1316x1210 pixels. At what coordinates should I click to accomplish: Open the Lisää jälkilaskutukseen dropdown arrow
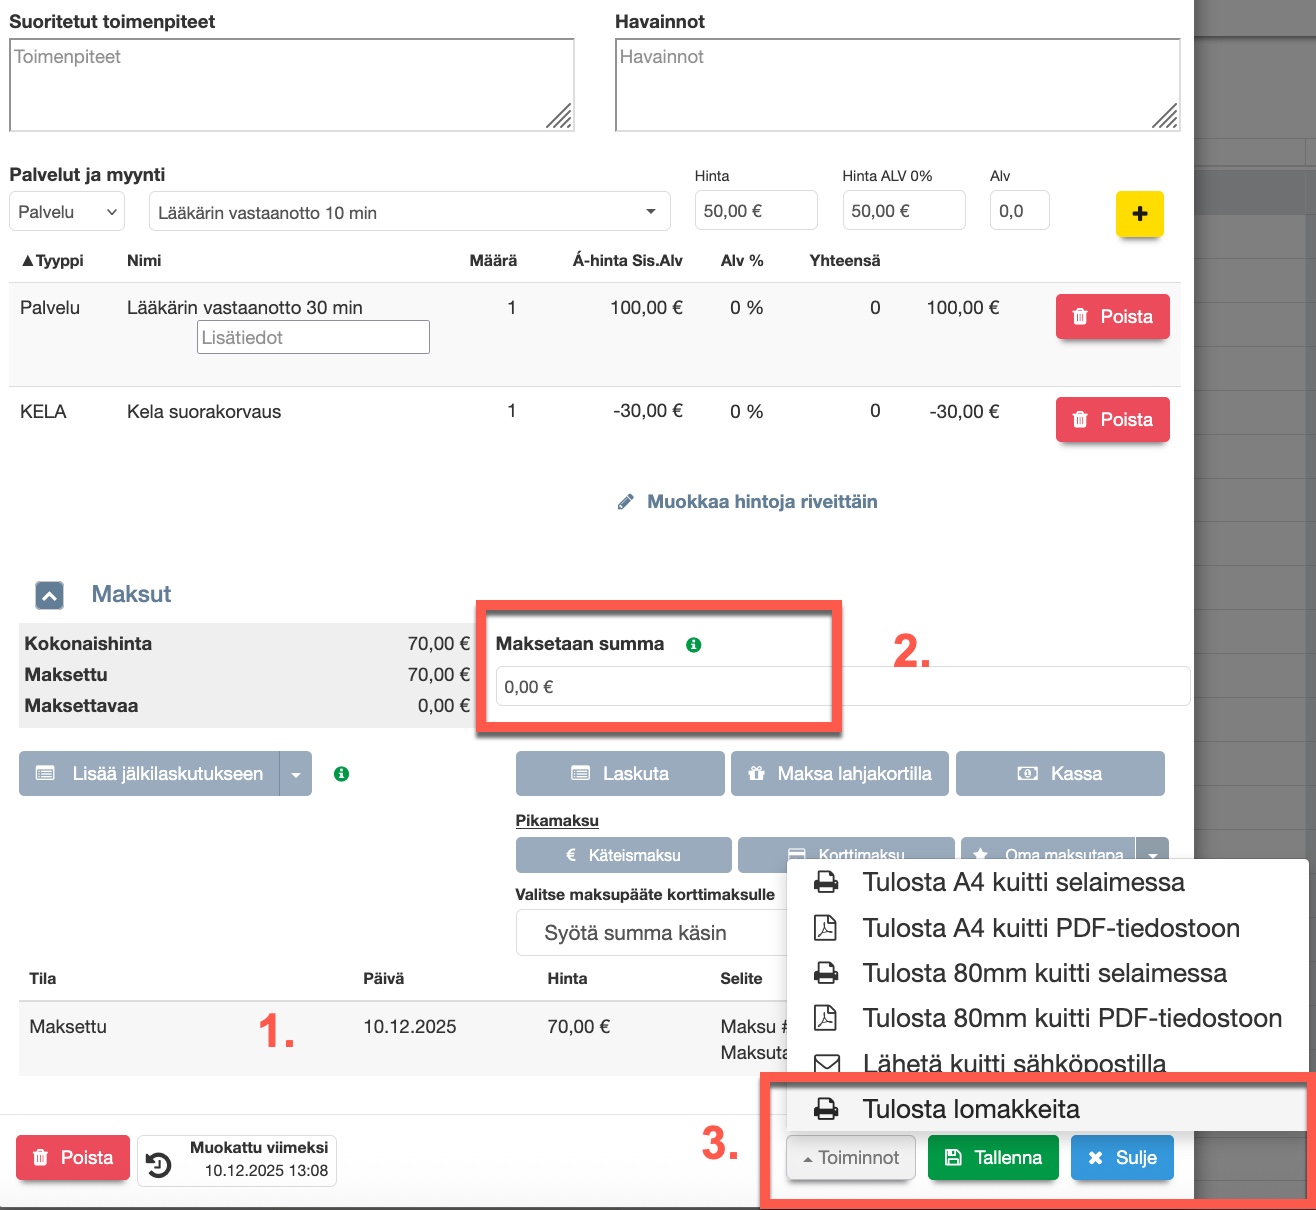[296, 774]
